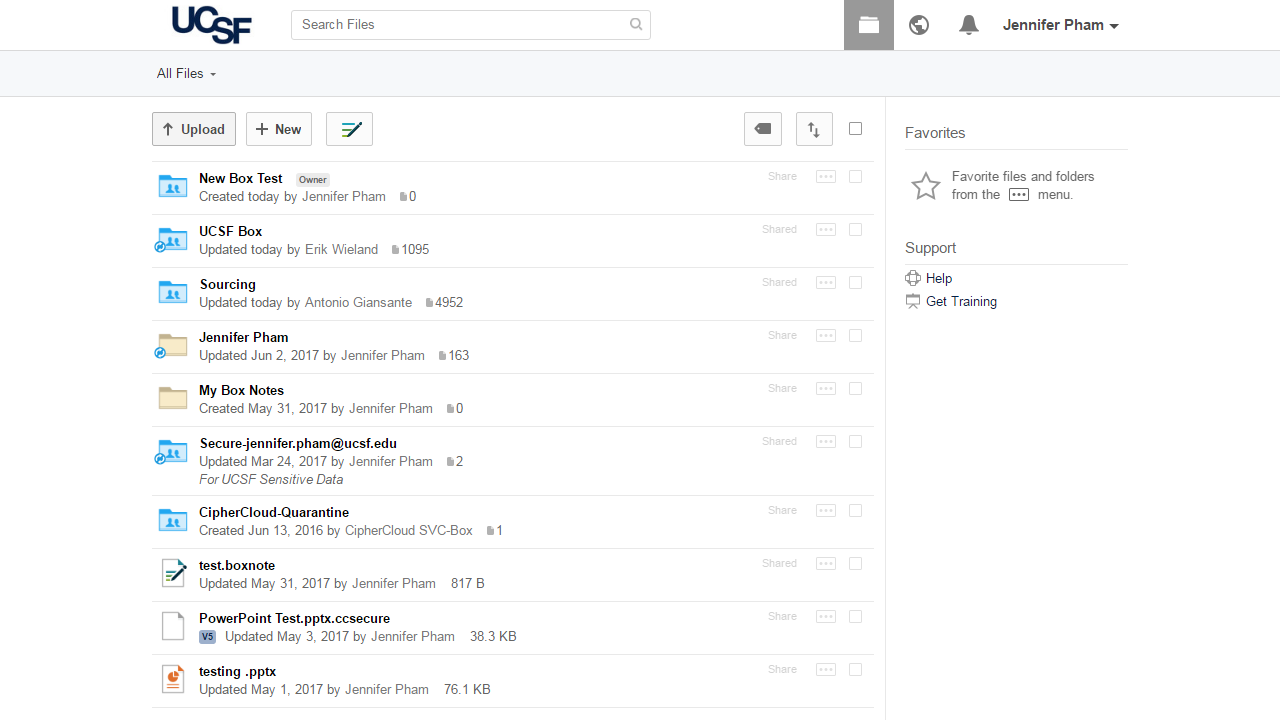1280x720 pixels.
Task: Check the UCSF Box checkbox
Action: (x=855, y=230)
